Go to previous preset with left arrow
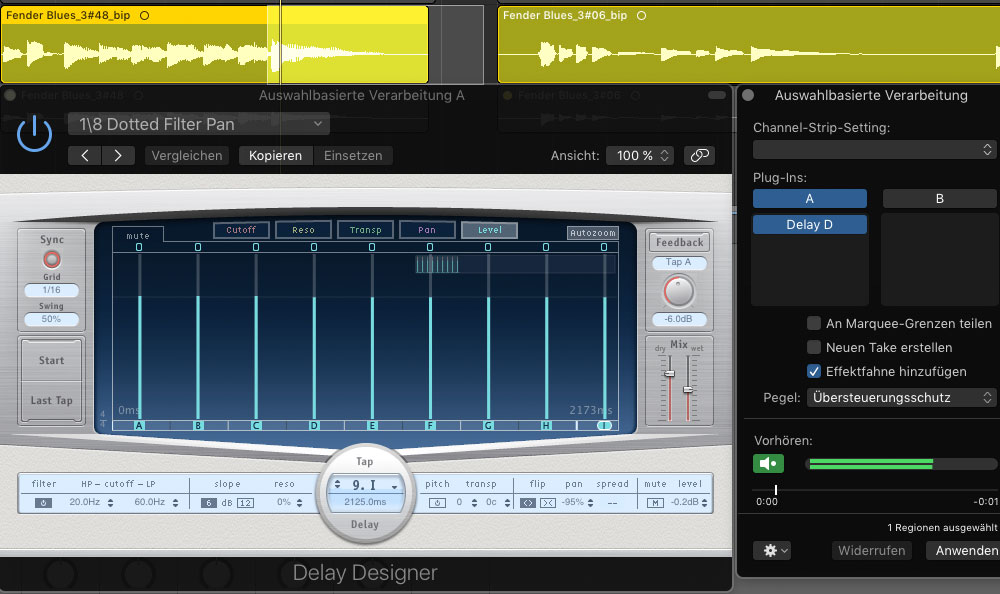 [85, 156]
